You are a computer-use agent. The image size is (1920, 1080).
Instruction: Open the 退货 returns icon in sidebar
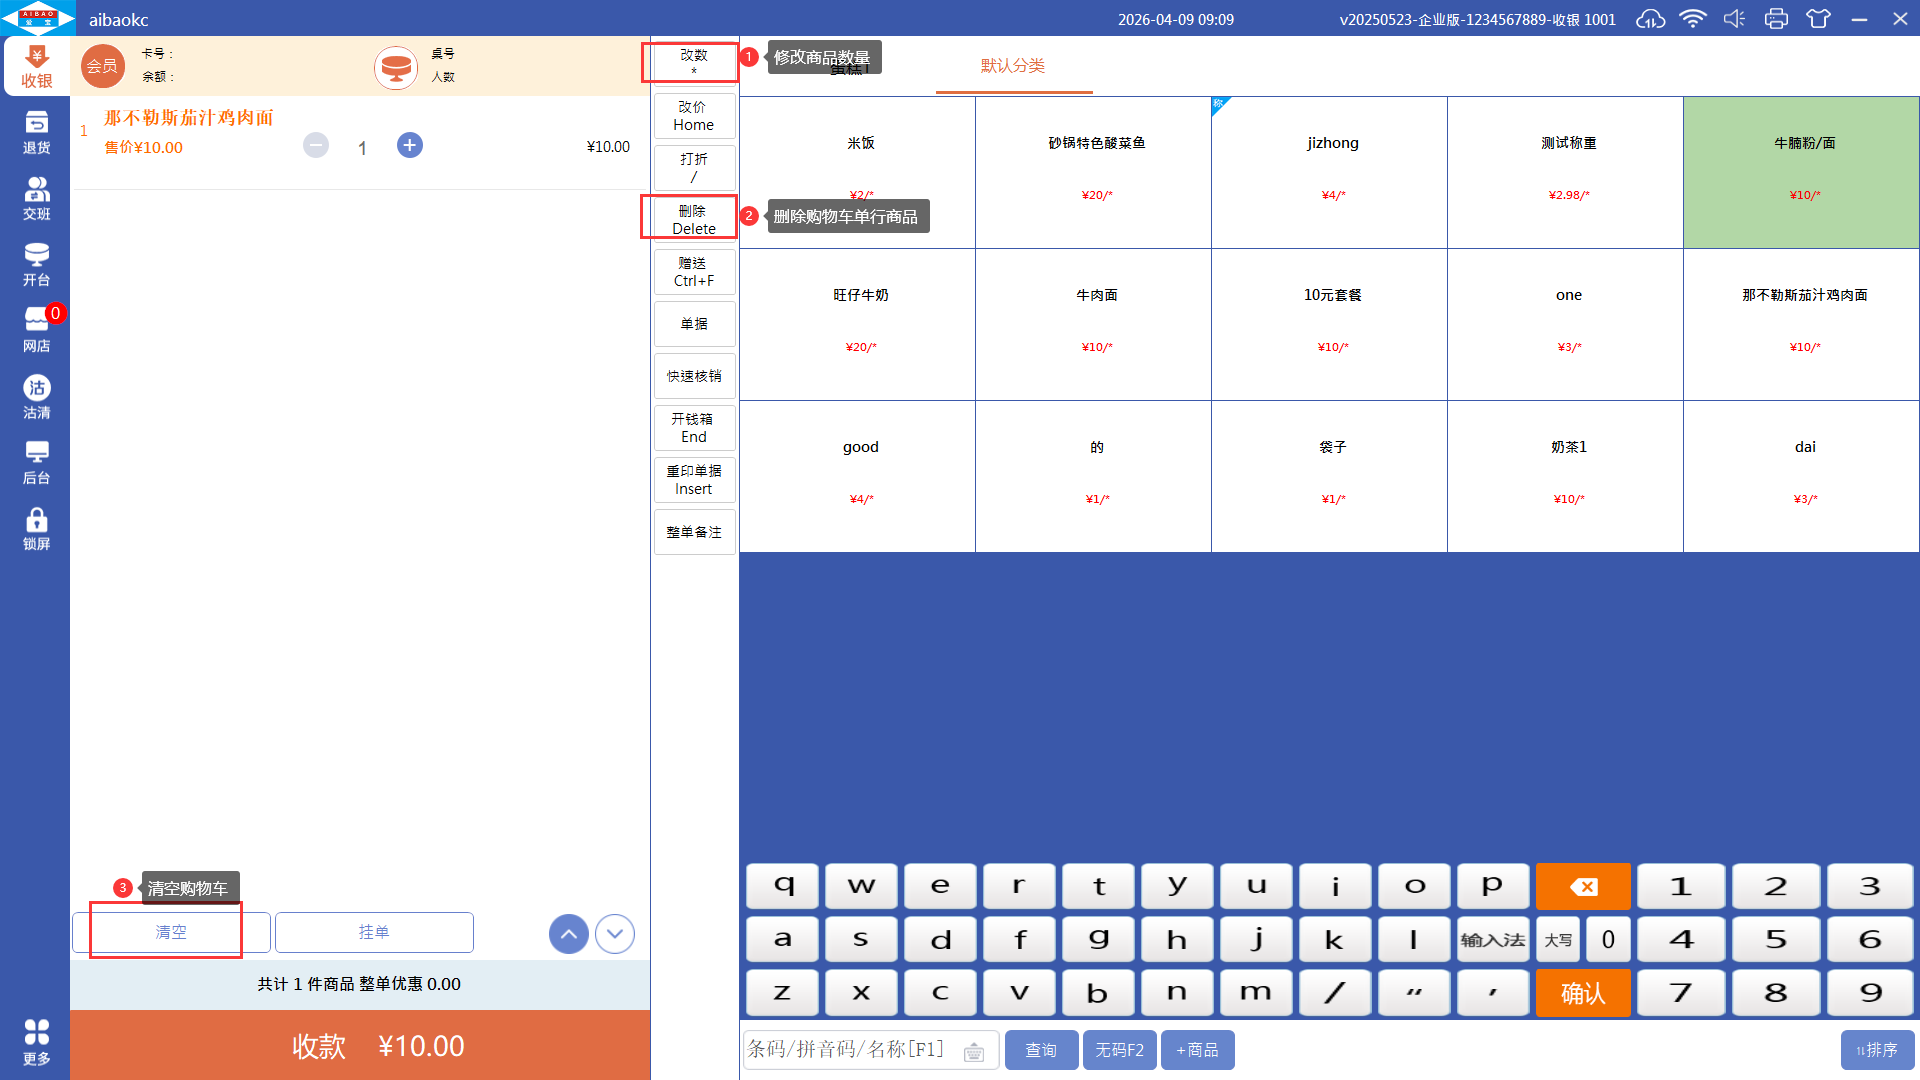(x=36, y=132)
